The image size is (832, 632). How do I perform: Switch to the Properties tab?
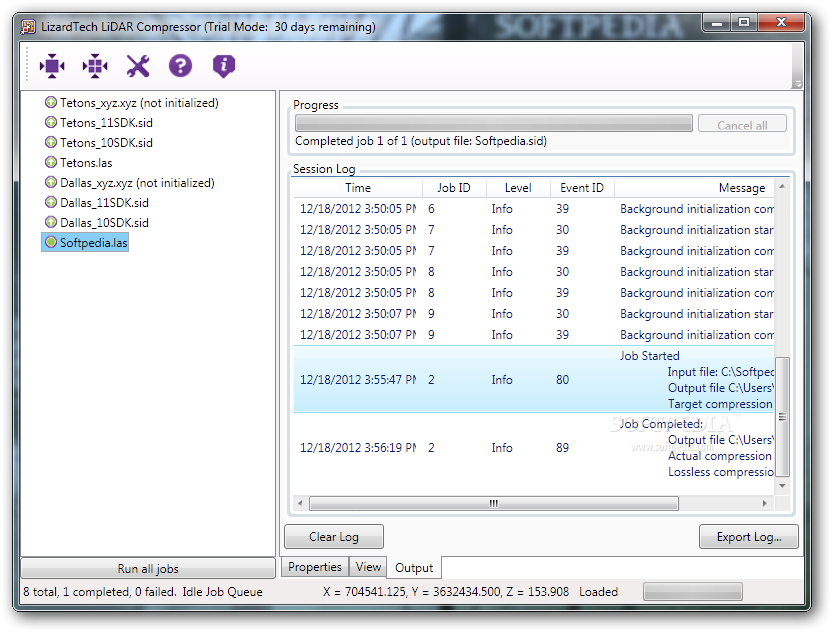315,567
